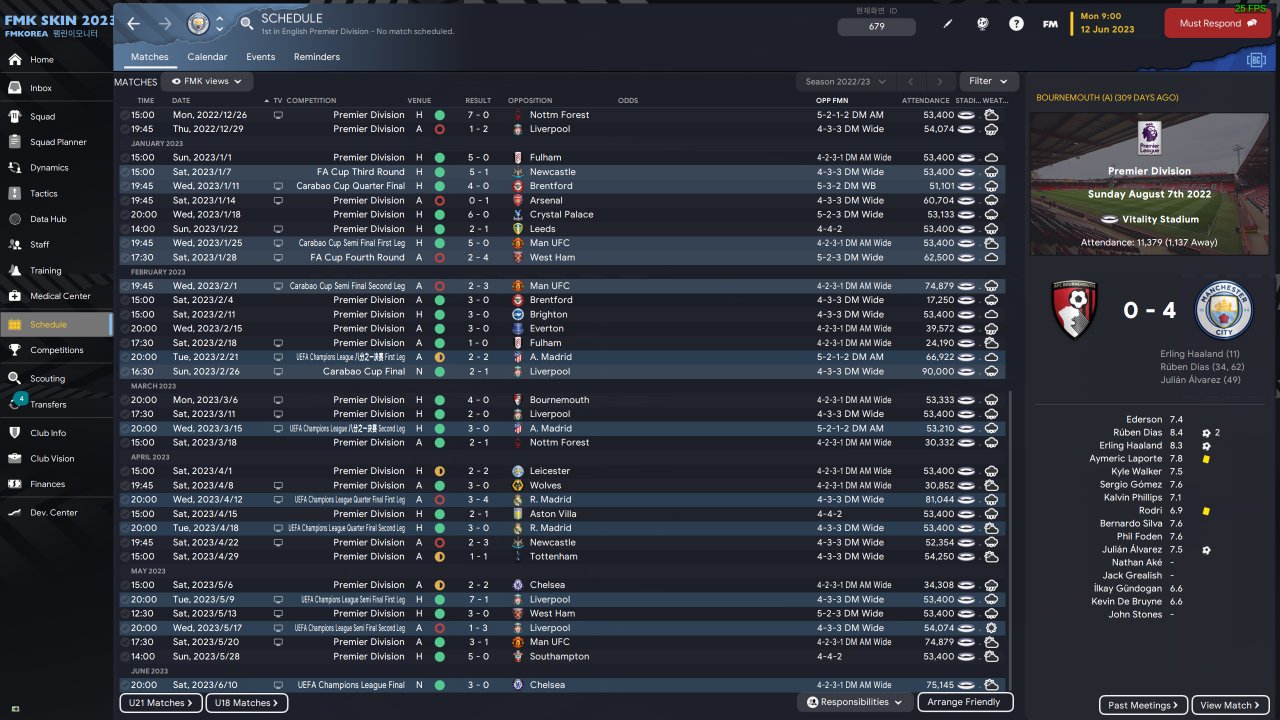
Task: Click the screen ID field 679
Action: click(x=876, y=26)
